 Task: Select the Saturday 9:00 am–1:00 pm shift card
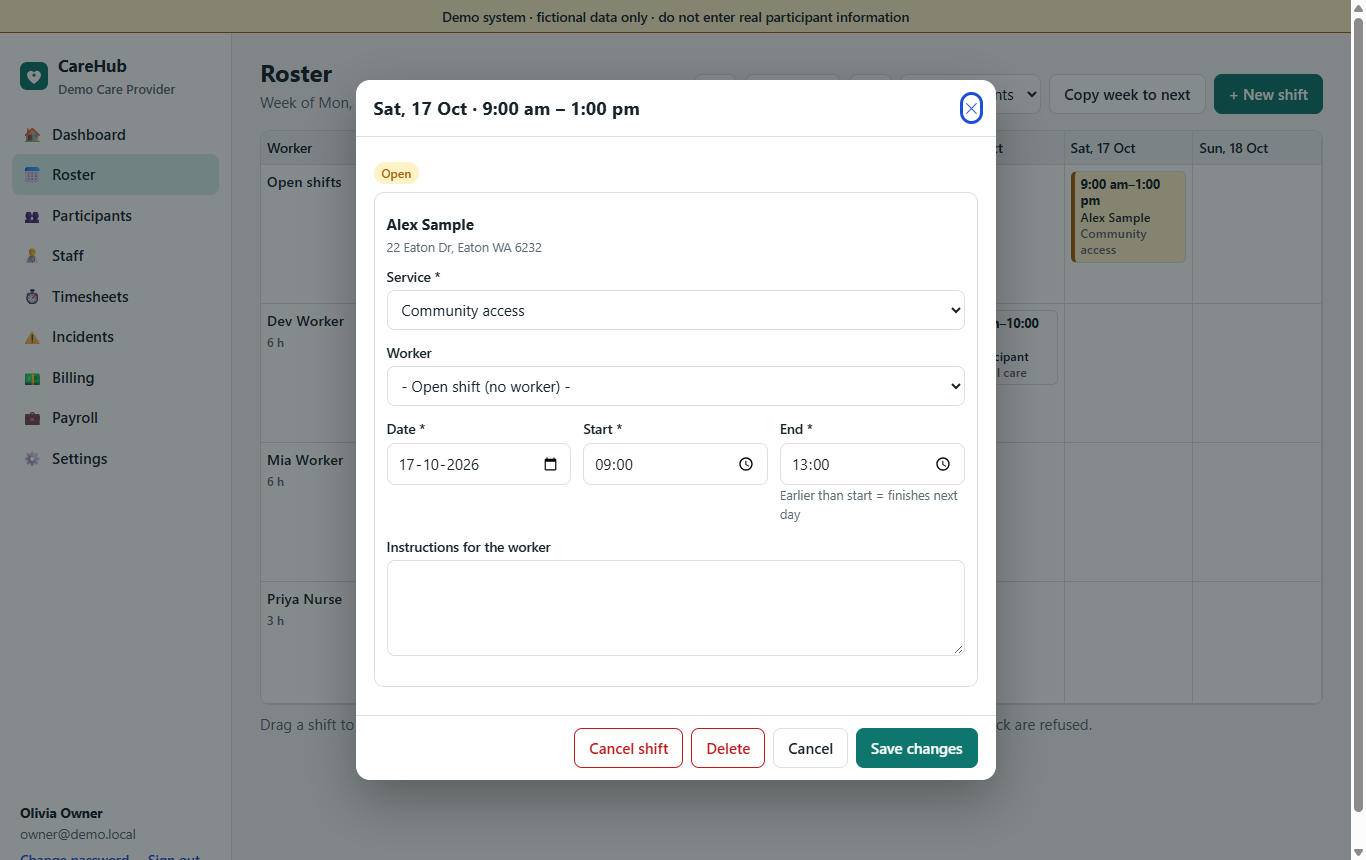[1128, 217]
